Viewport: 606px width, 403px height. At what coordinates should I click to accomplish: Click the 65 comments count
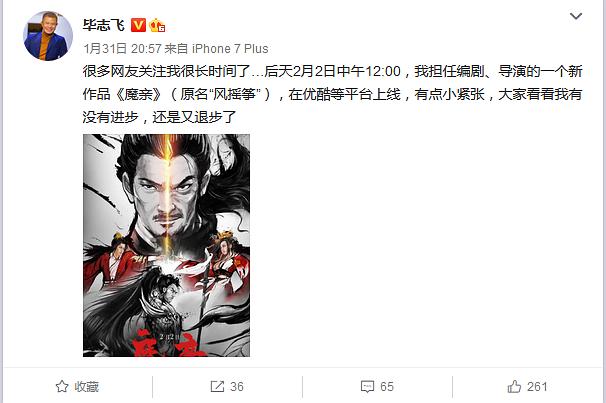pos(387,386)
